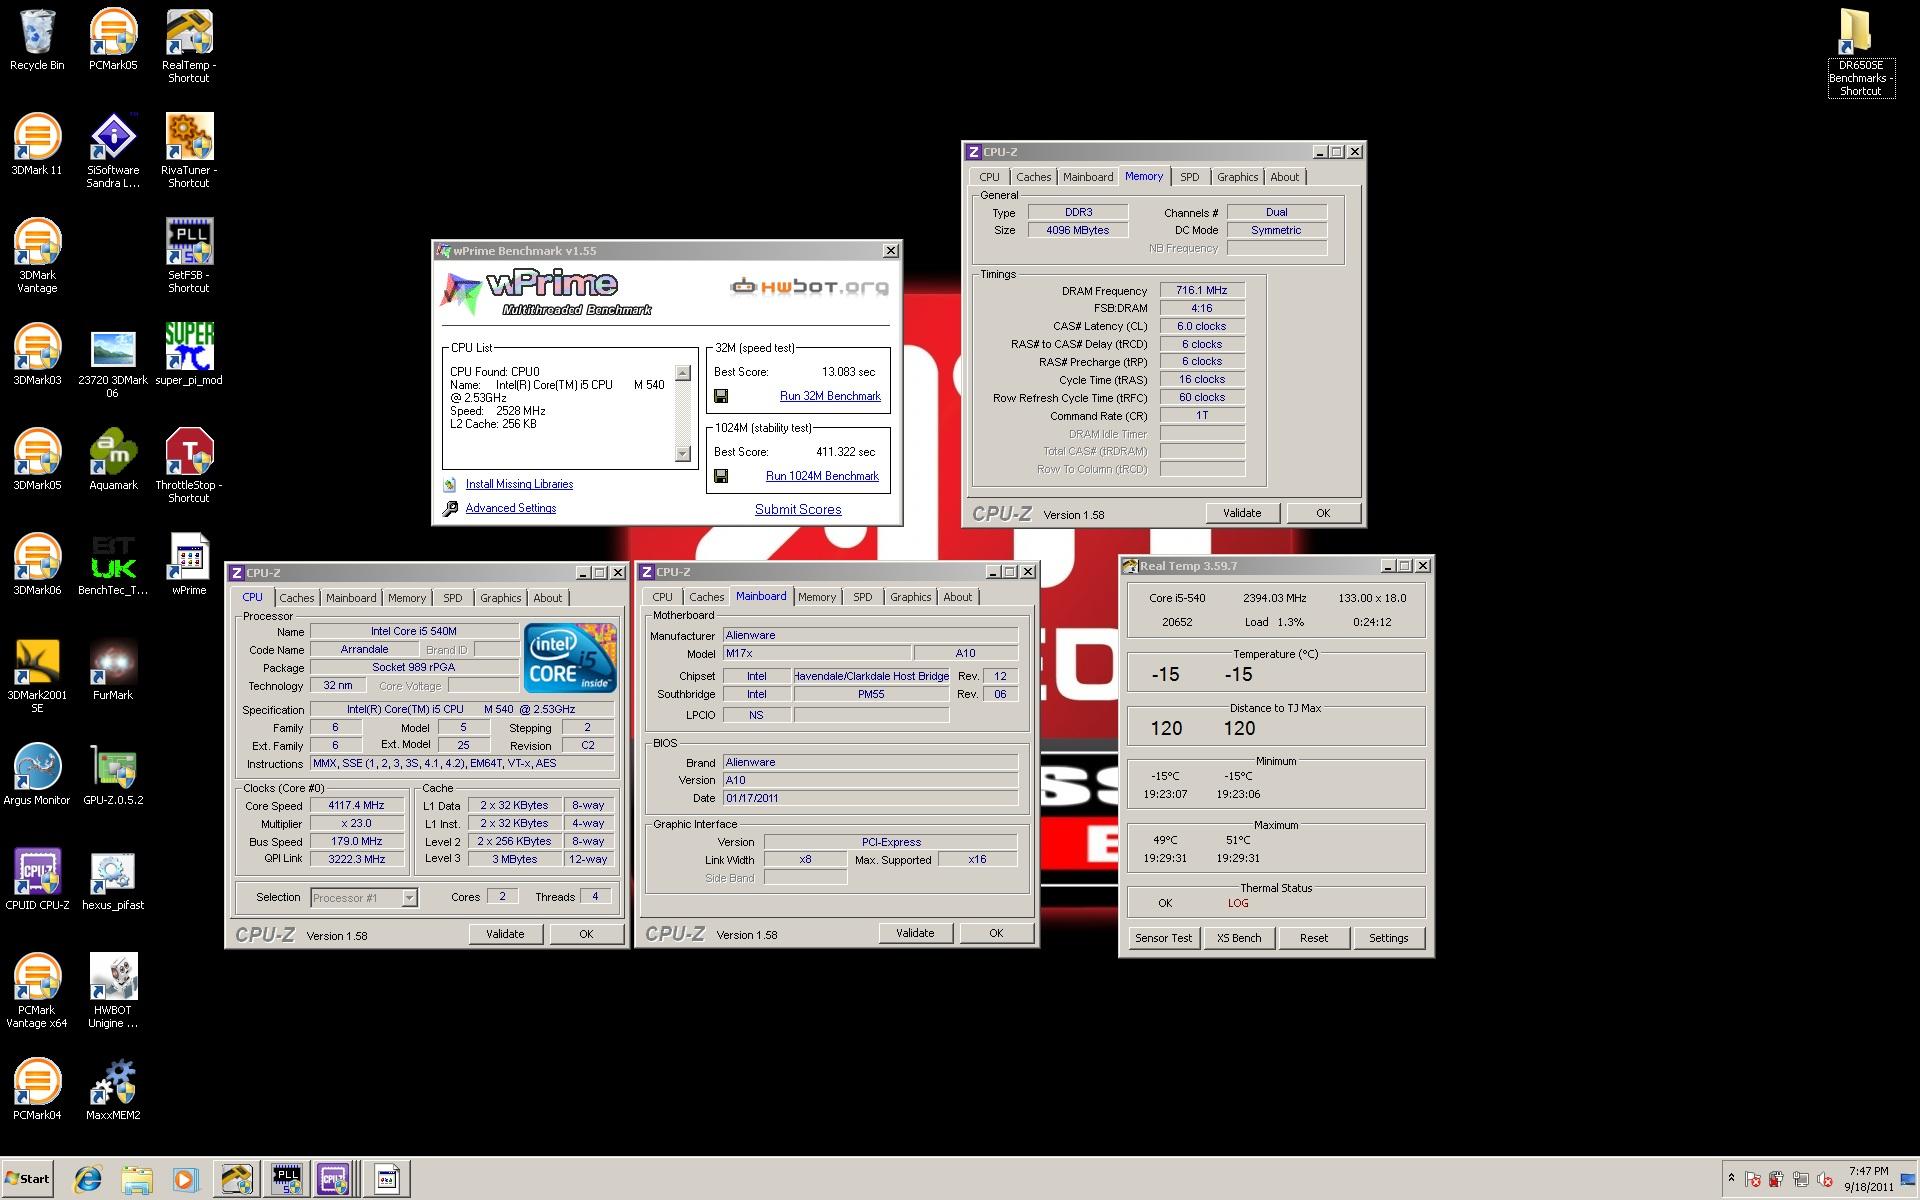
Task: Save the 1024M score using the floppy icon
Action: click(x=721, y=477)
